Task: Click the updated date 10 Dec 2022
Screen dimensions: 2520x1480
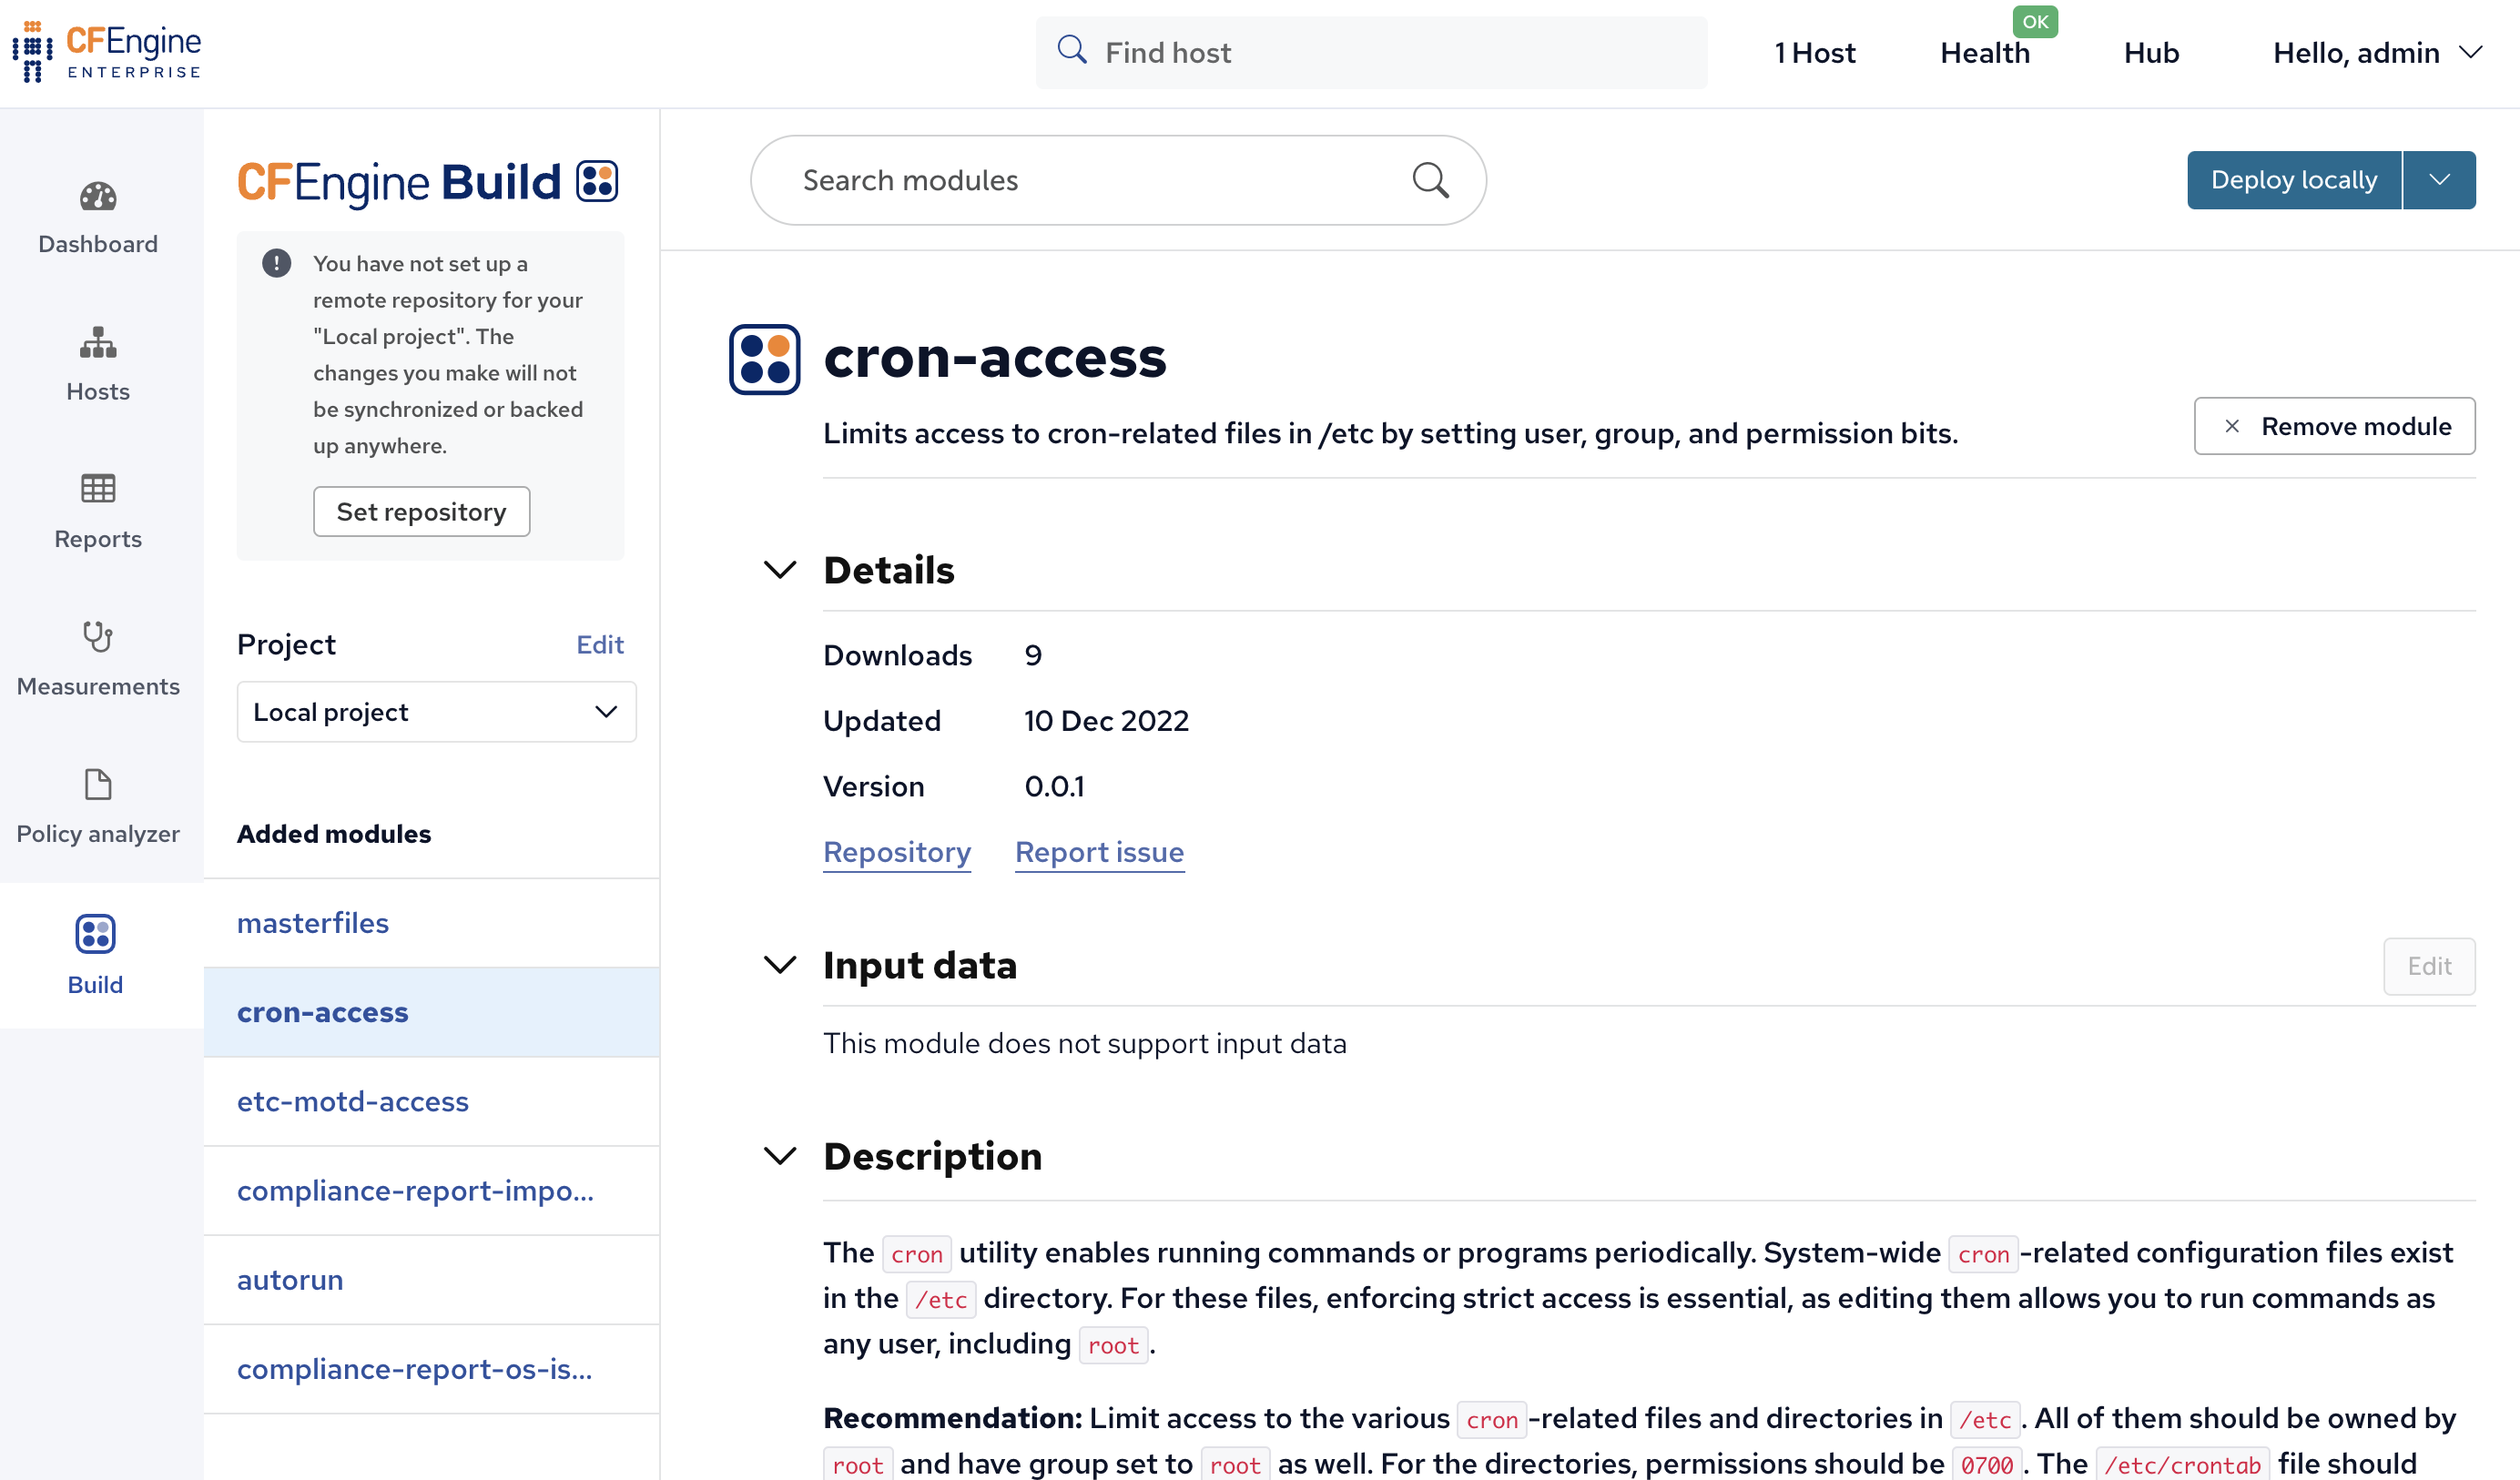Action: click(x=1106, y=721)
